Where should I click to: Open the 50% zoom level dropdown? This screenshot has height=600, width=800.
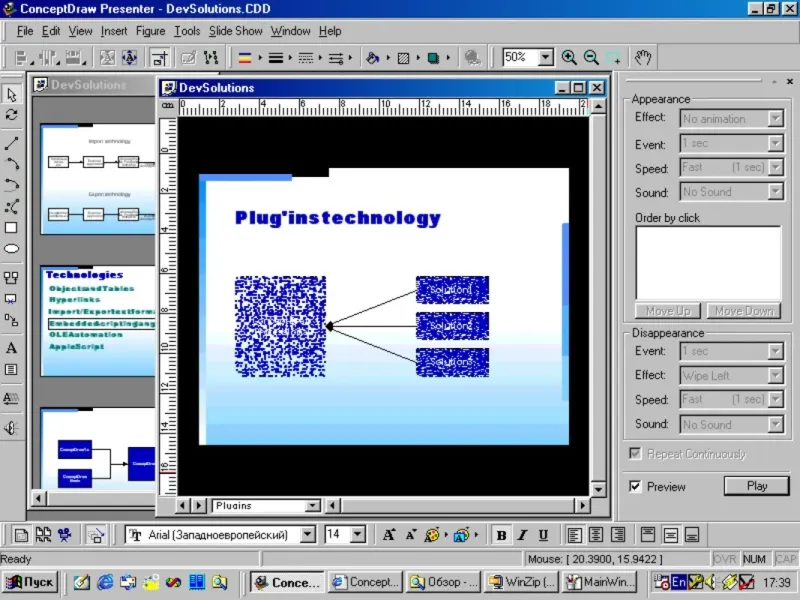click(x=545, y=58)
